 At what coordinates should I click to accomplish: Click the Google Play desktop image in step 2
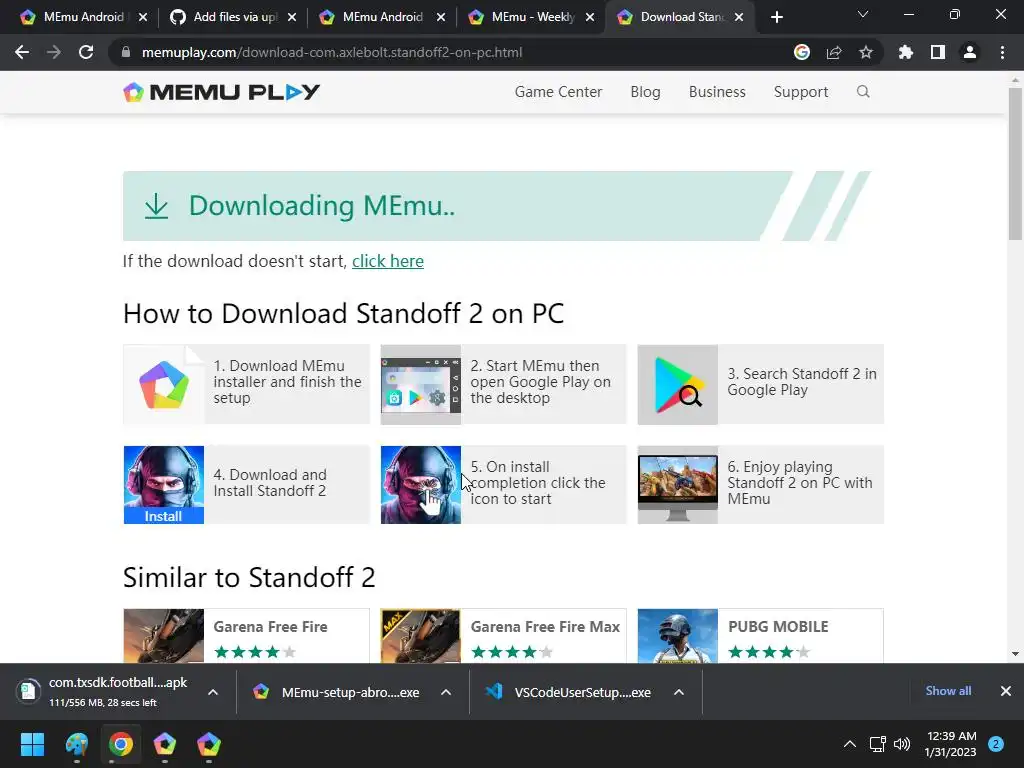pyautogui.click(x=421, y=385)
